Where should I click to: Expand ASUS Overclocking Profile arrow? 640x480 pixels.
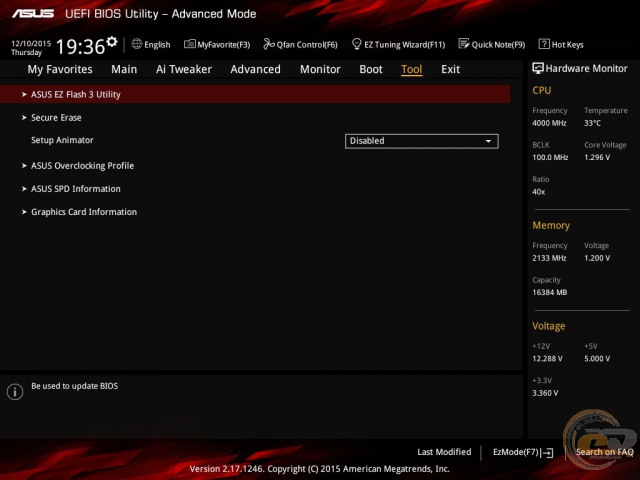24,166
